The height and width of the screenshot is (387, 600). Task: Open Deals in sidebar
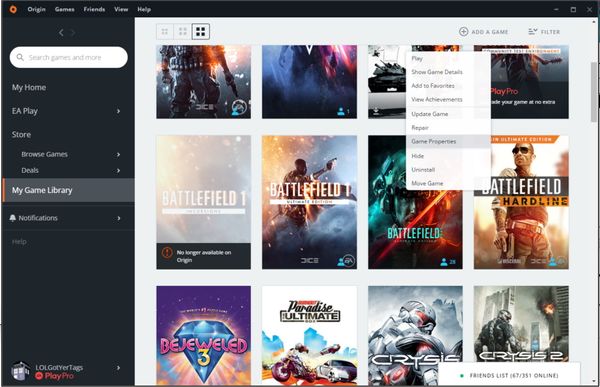coord(30,170)
